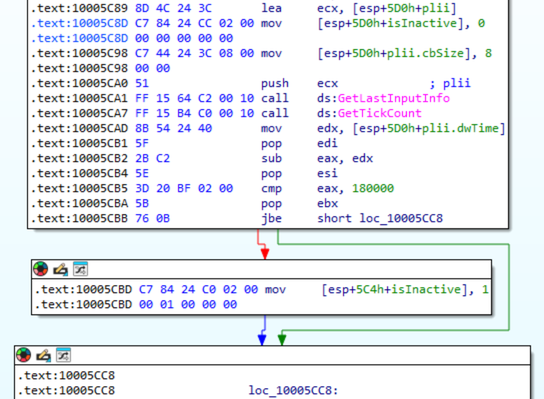Screen dimensions: 544x399
Task: Click address .text:10005CBD mov line
Action: click(83, 289)
